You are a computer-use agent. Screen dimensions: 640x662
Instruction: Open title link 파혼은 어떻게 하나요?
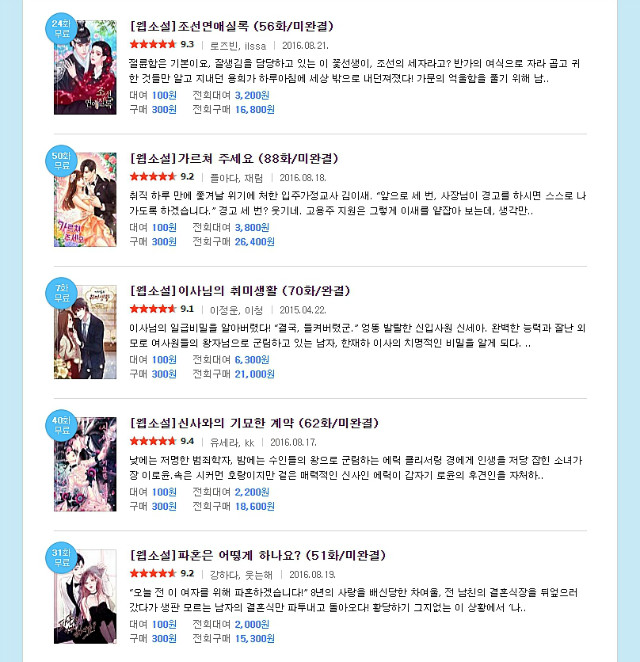258,555
